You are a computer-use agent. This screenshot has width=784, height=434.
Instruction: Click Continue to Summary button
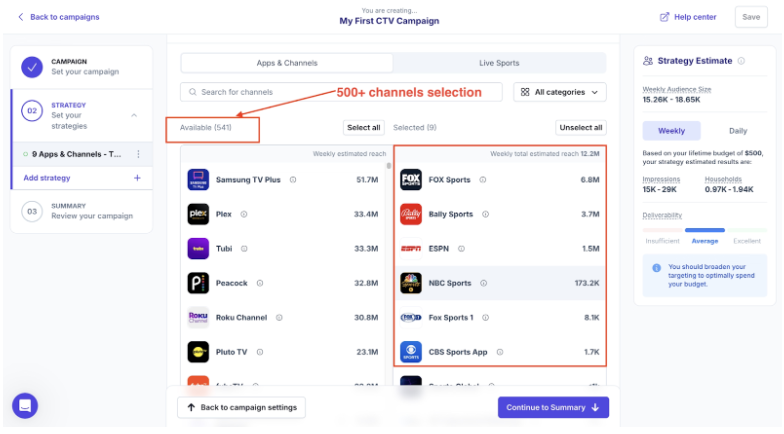(553, 408)
